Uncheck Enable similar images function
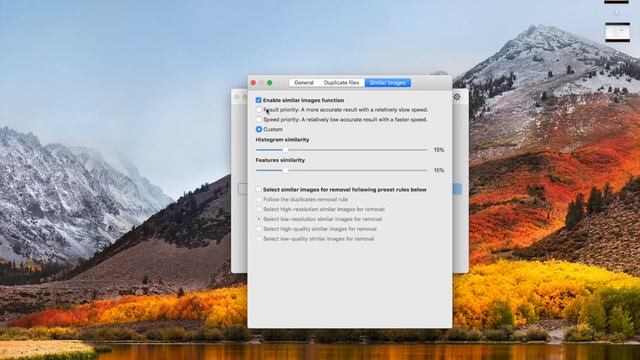Viewport: 640px width, 360px height. [x=258, y=100]
